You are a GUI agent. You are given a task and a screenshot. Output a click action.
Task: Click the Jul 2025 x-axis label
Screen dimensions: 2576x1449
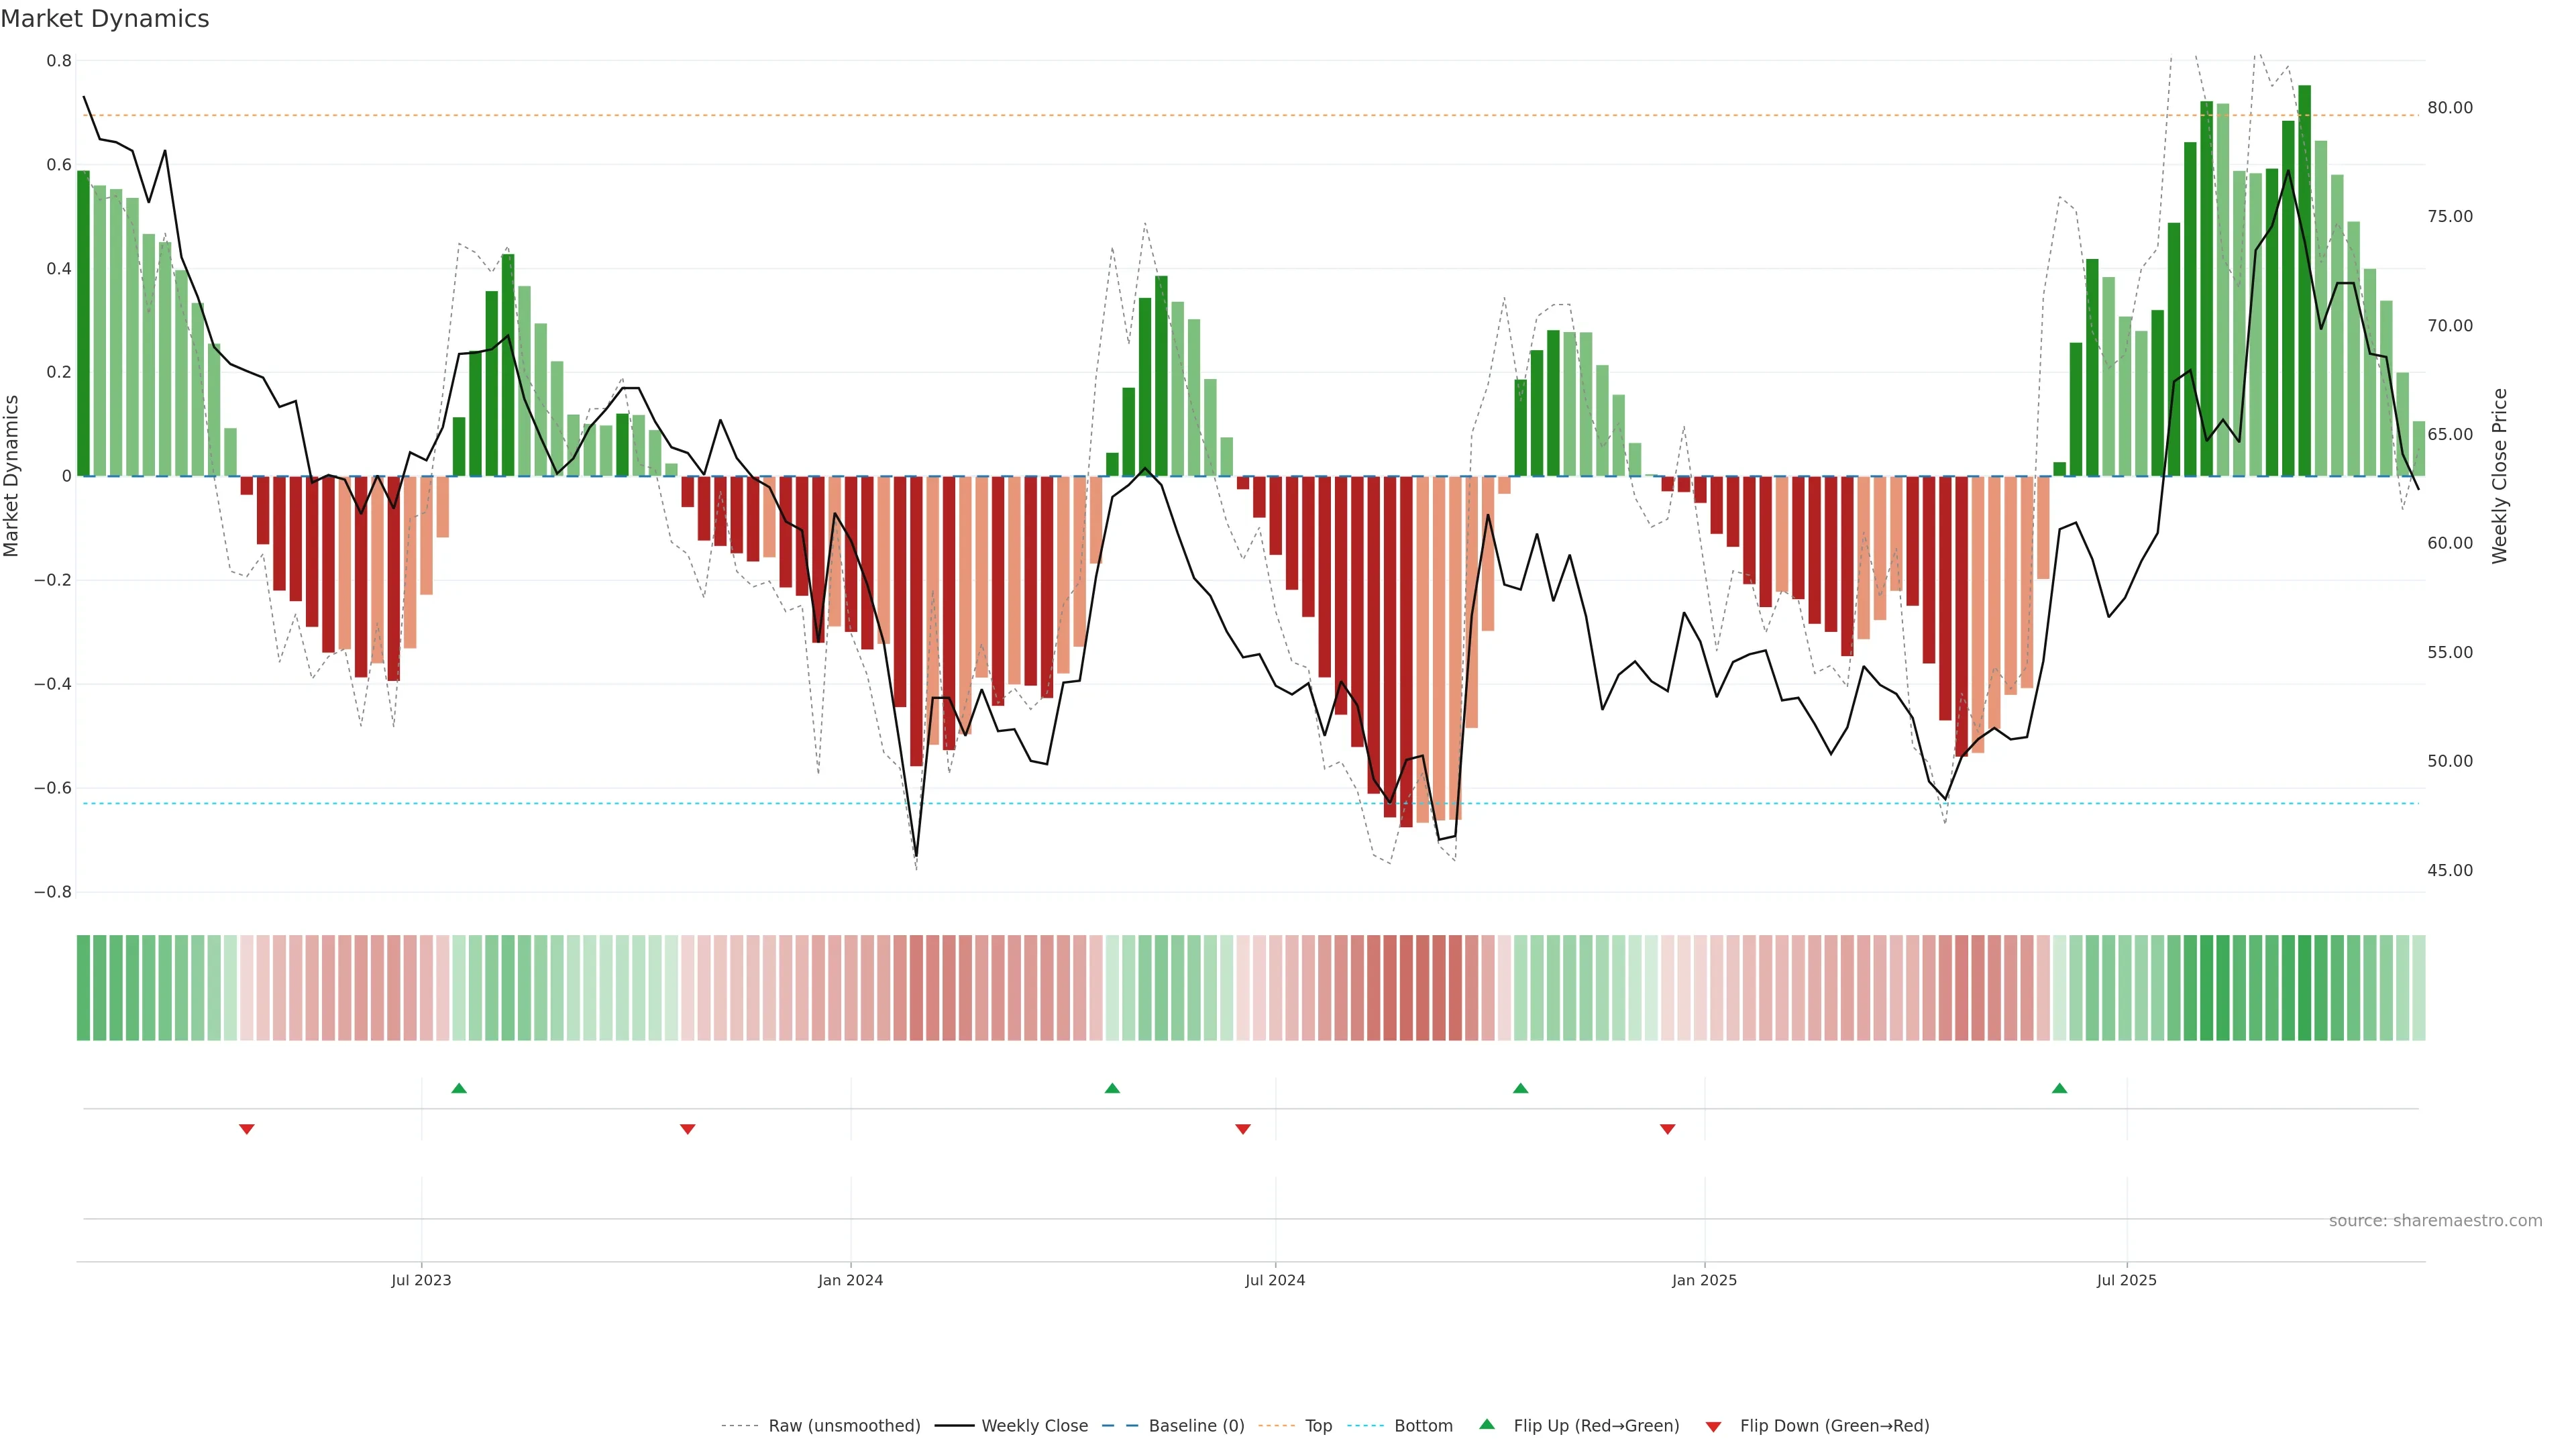2126,1280
